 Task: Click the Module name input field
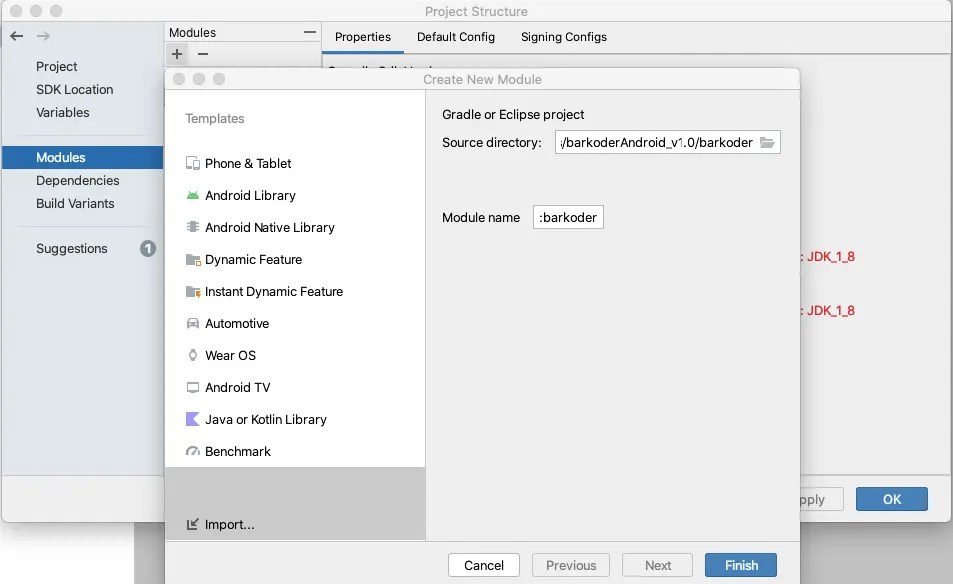point(568,217)
